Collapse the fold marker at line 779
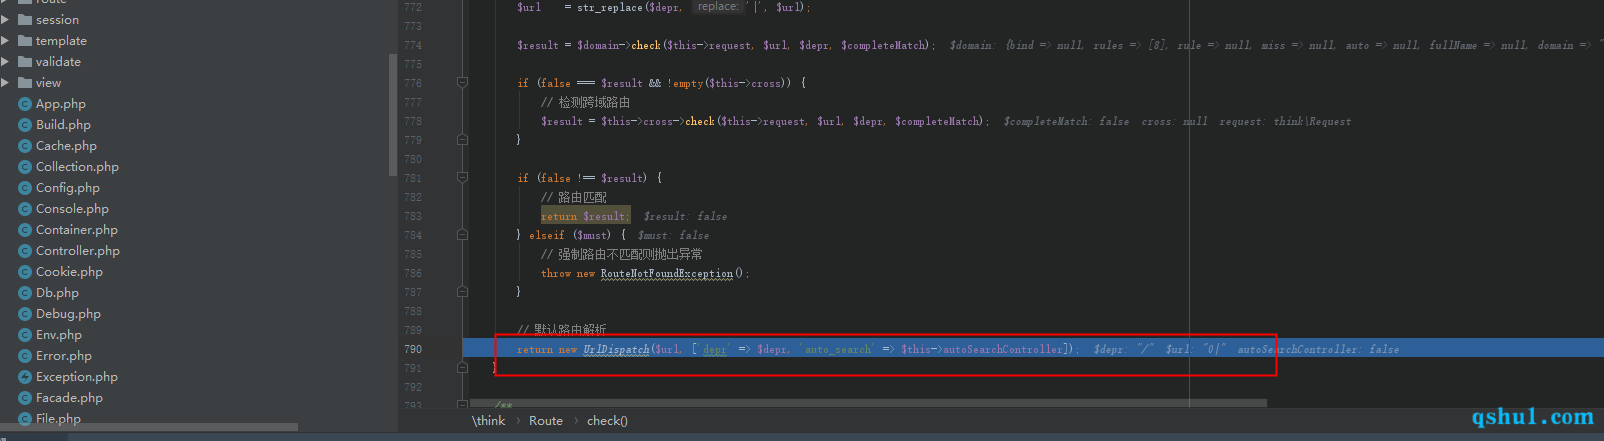 (x=462, y=140)
